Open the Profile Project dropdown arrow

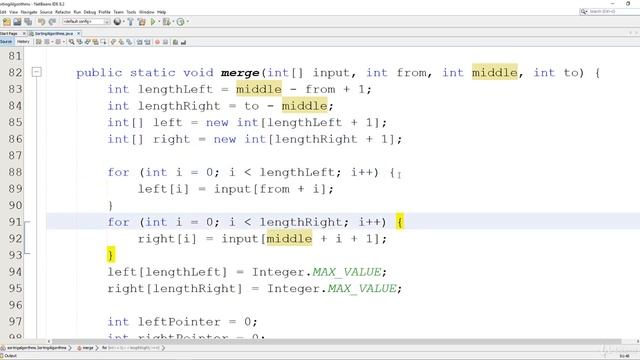point(187,22)
